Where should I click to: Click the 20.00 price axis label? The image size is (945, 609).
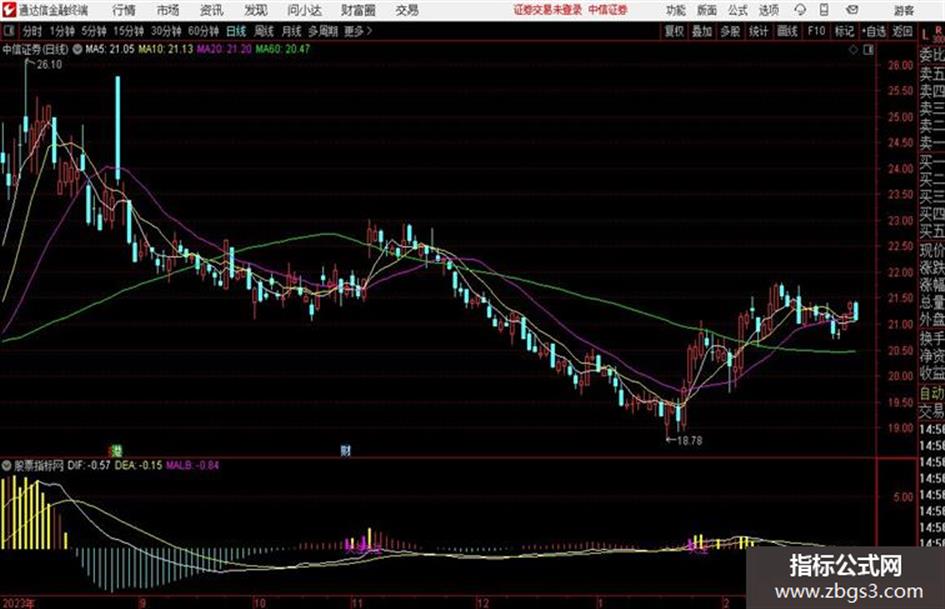(x=900, y=376)
